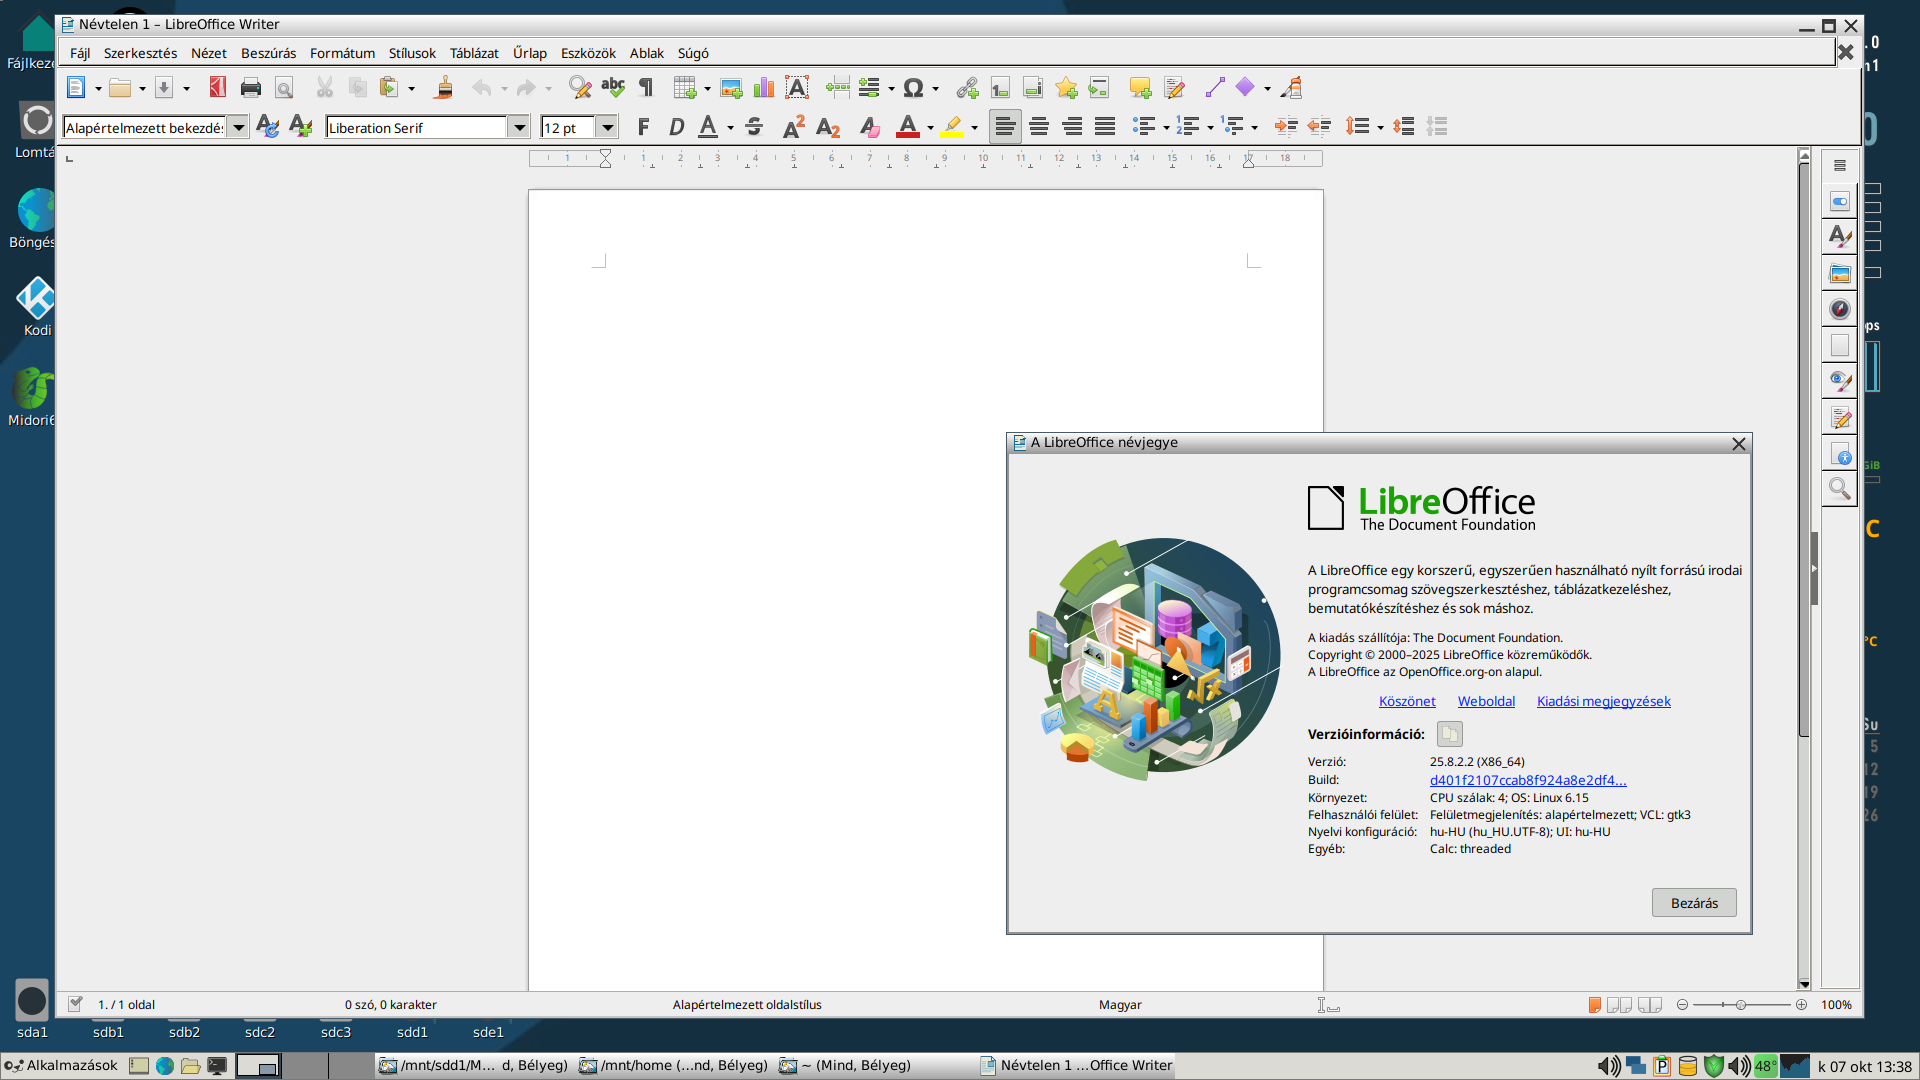The height and width of the screenshot is (1080, 1920).
Task: Click the Alkalmazások menu on taskbar
Action: [62, 1066]
